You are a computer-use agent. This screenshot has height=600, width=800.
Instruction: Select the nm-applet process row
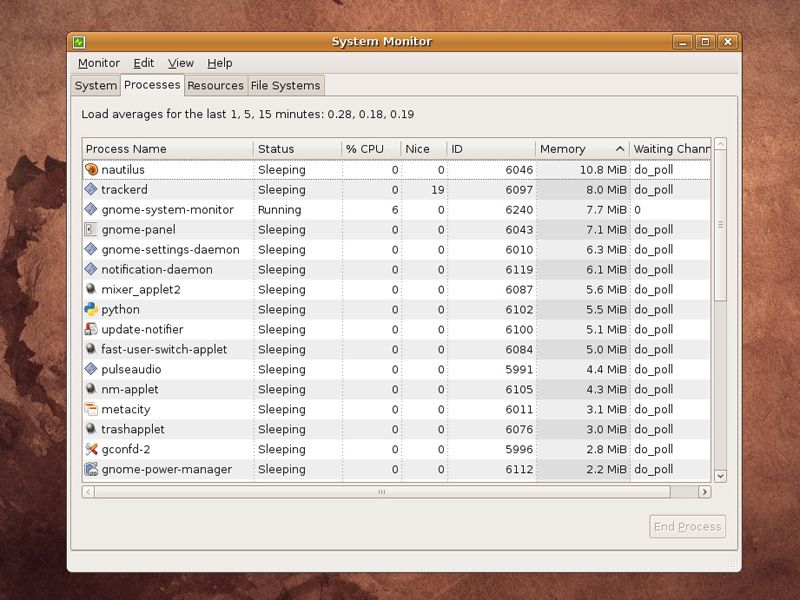pyautogui.click(x=300, y=389)
